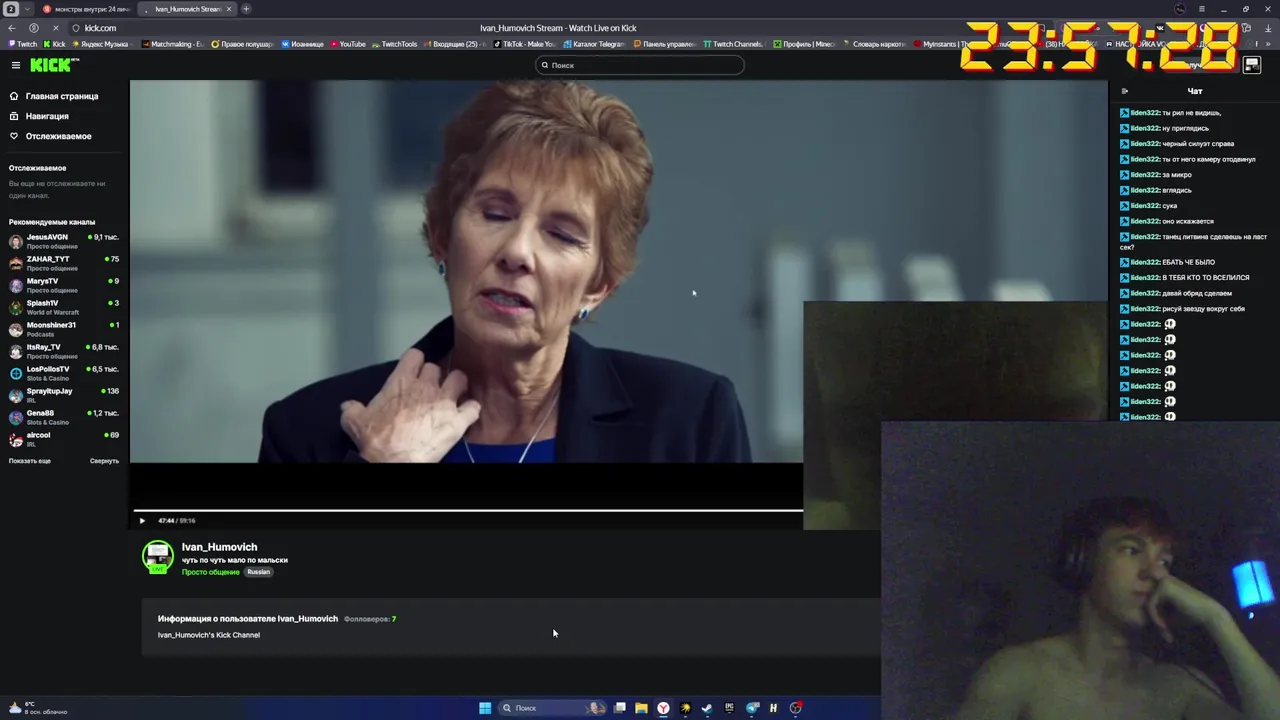Open Главная страница in the sidebar
1280x720 pixels.
click(x=54, y=96)
